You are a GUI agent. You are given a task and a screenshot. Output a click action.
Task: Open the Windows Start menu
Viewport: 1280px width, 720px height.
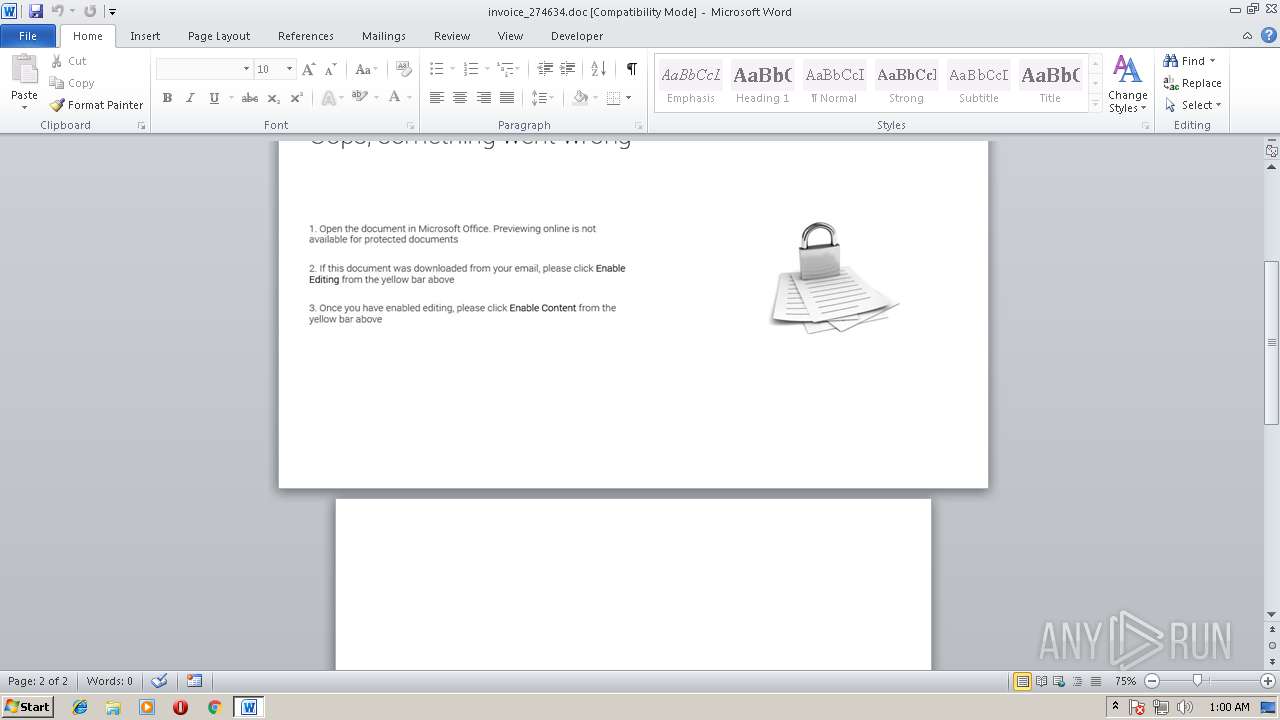point(28,707)
